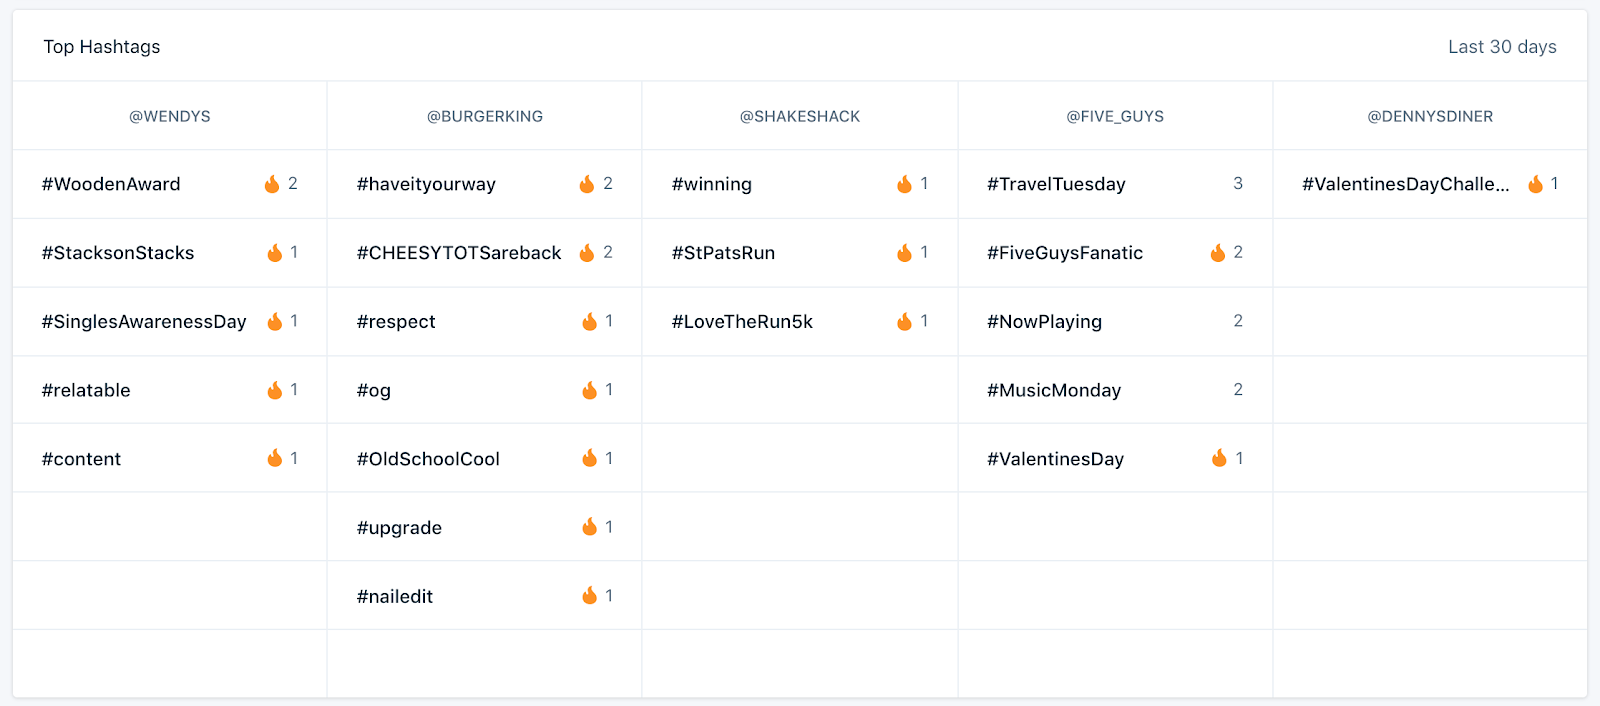Click the flame icon beside #WoodenAward
1600x706 pixels.
[272, 184]
